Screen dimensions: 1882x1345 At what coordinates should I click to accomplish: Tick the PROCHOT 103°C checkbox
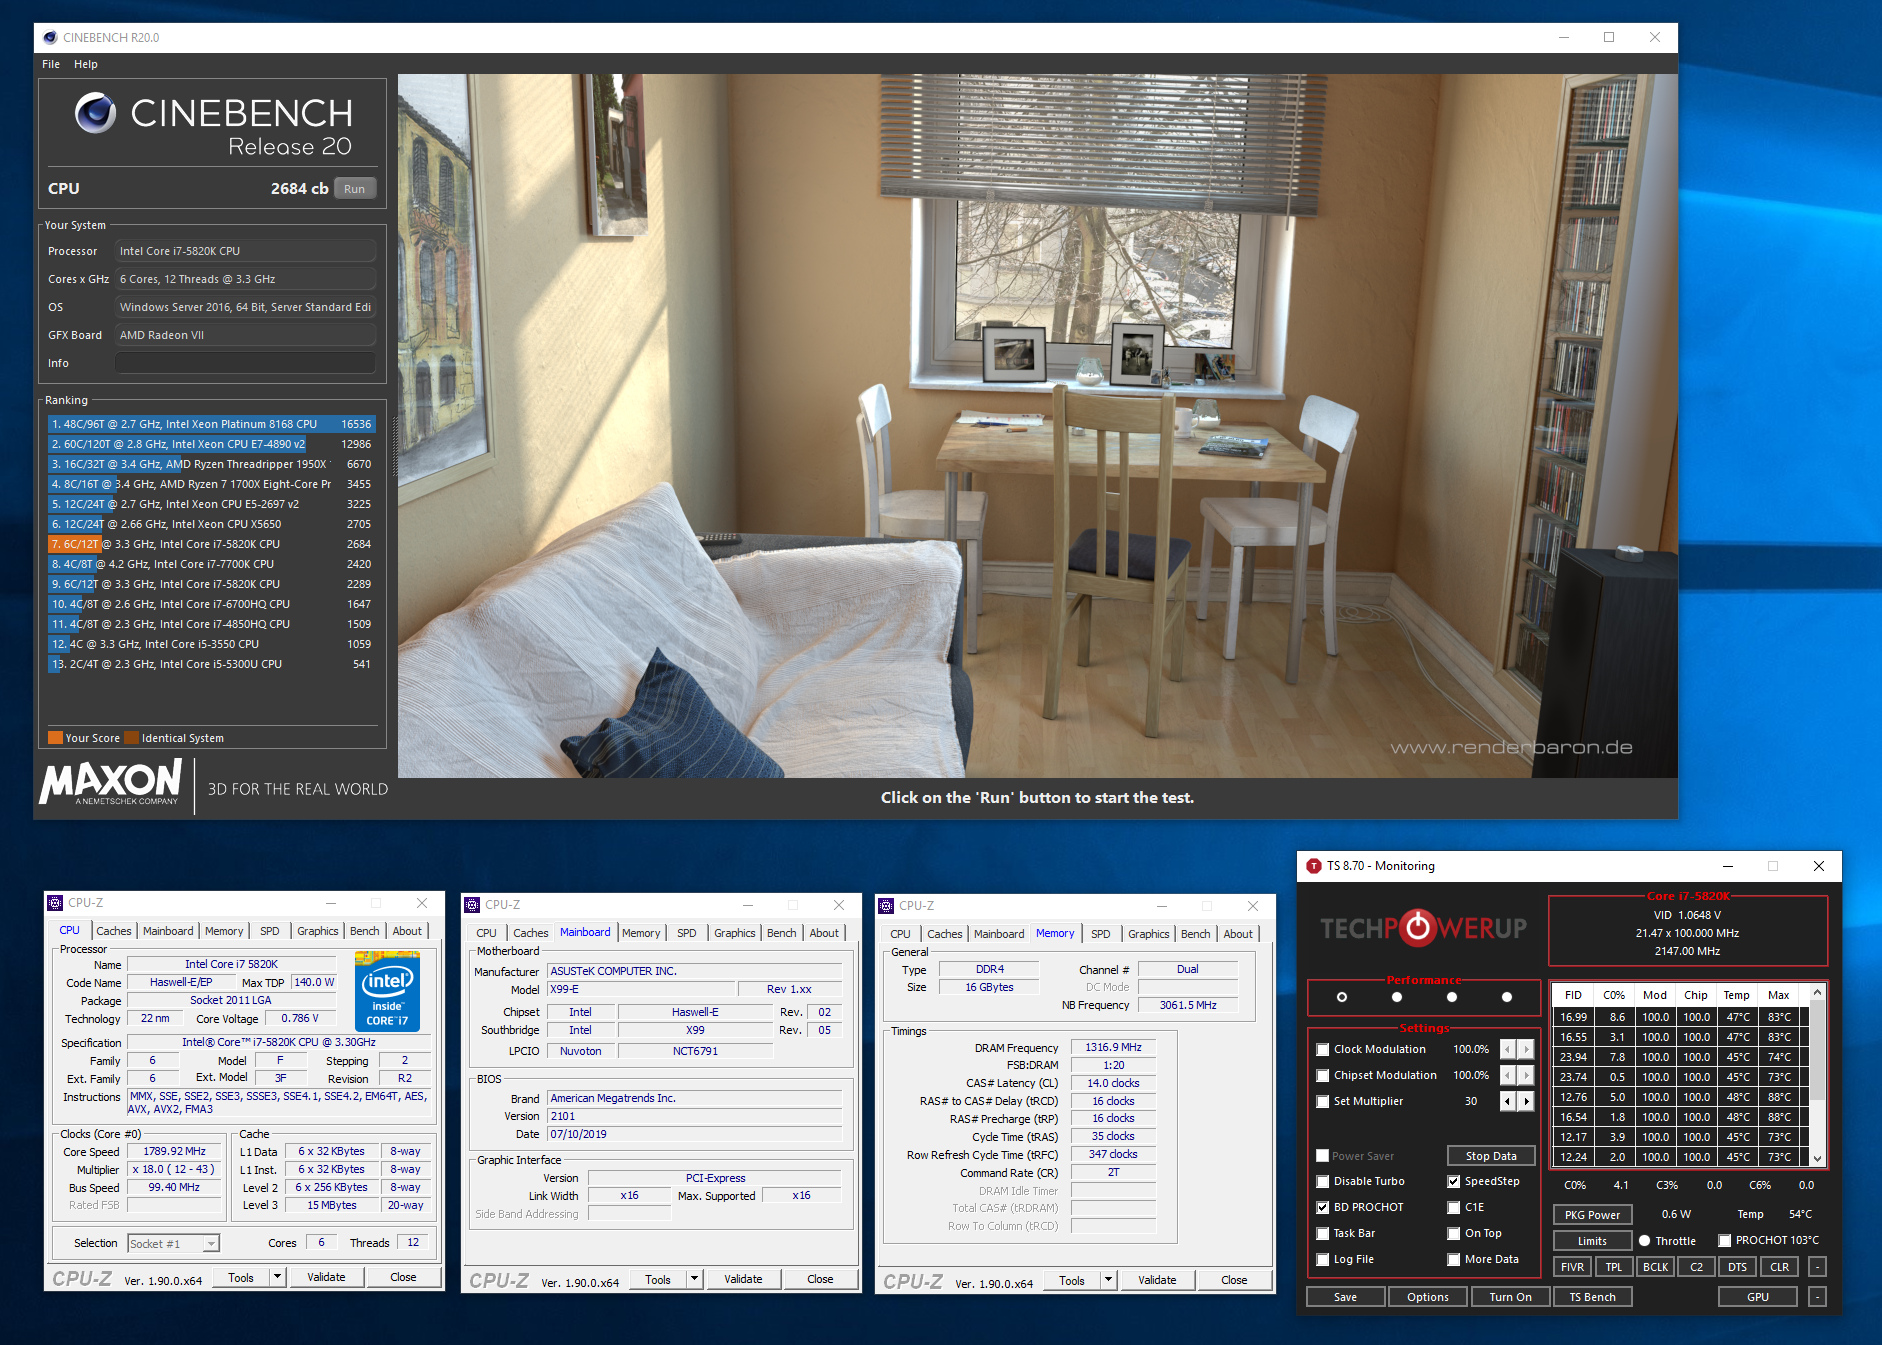point(1725,1240)
